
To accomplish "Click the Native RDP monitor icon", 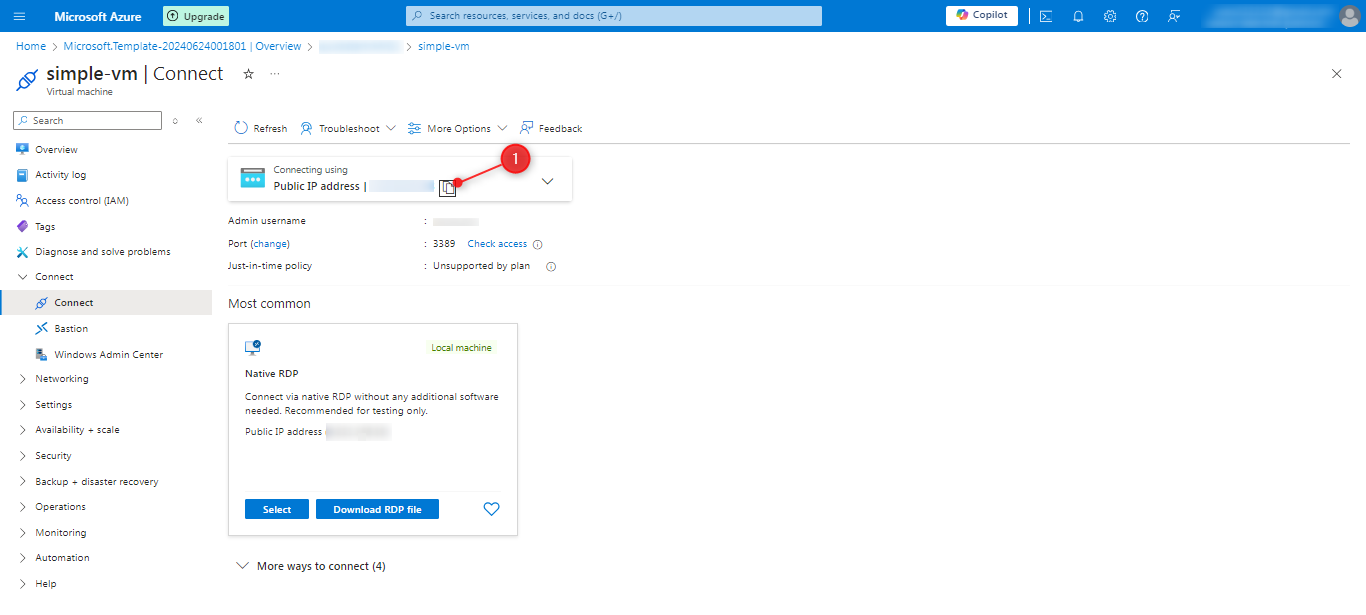I will point(253,347).
